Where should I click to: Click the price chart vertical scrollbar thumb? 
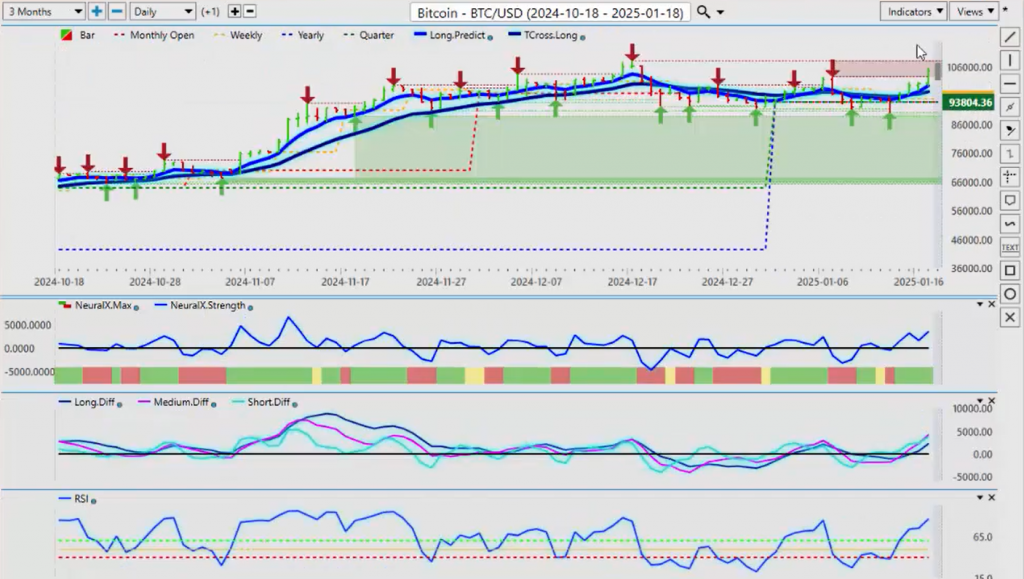coord(938,70)
